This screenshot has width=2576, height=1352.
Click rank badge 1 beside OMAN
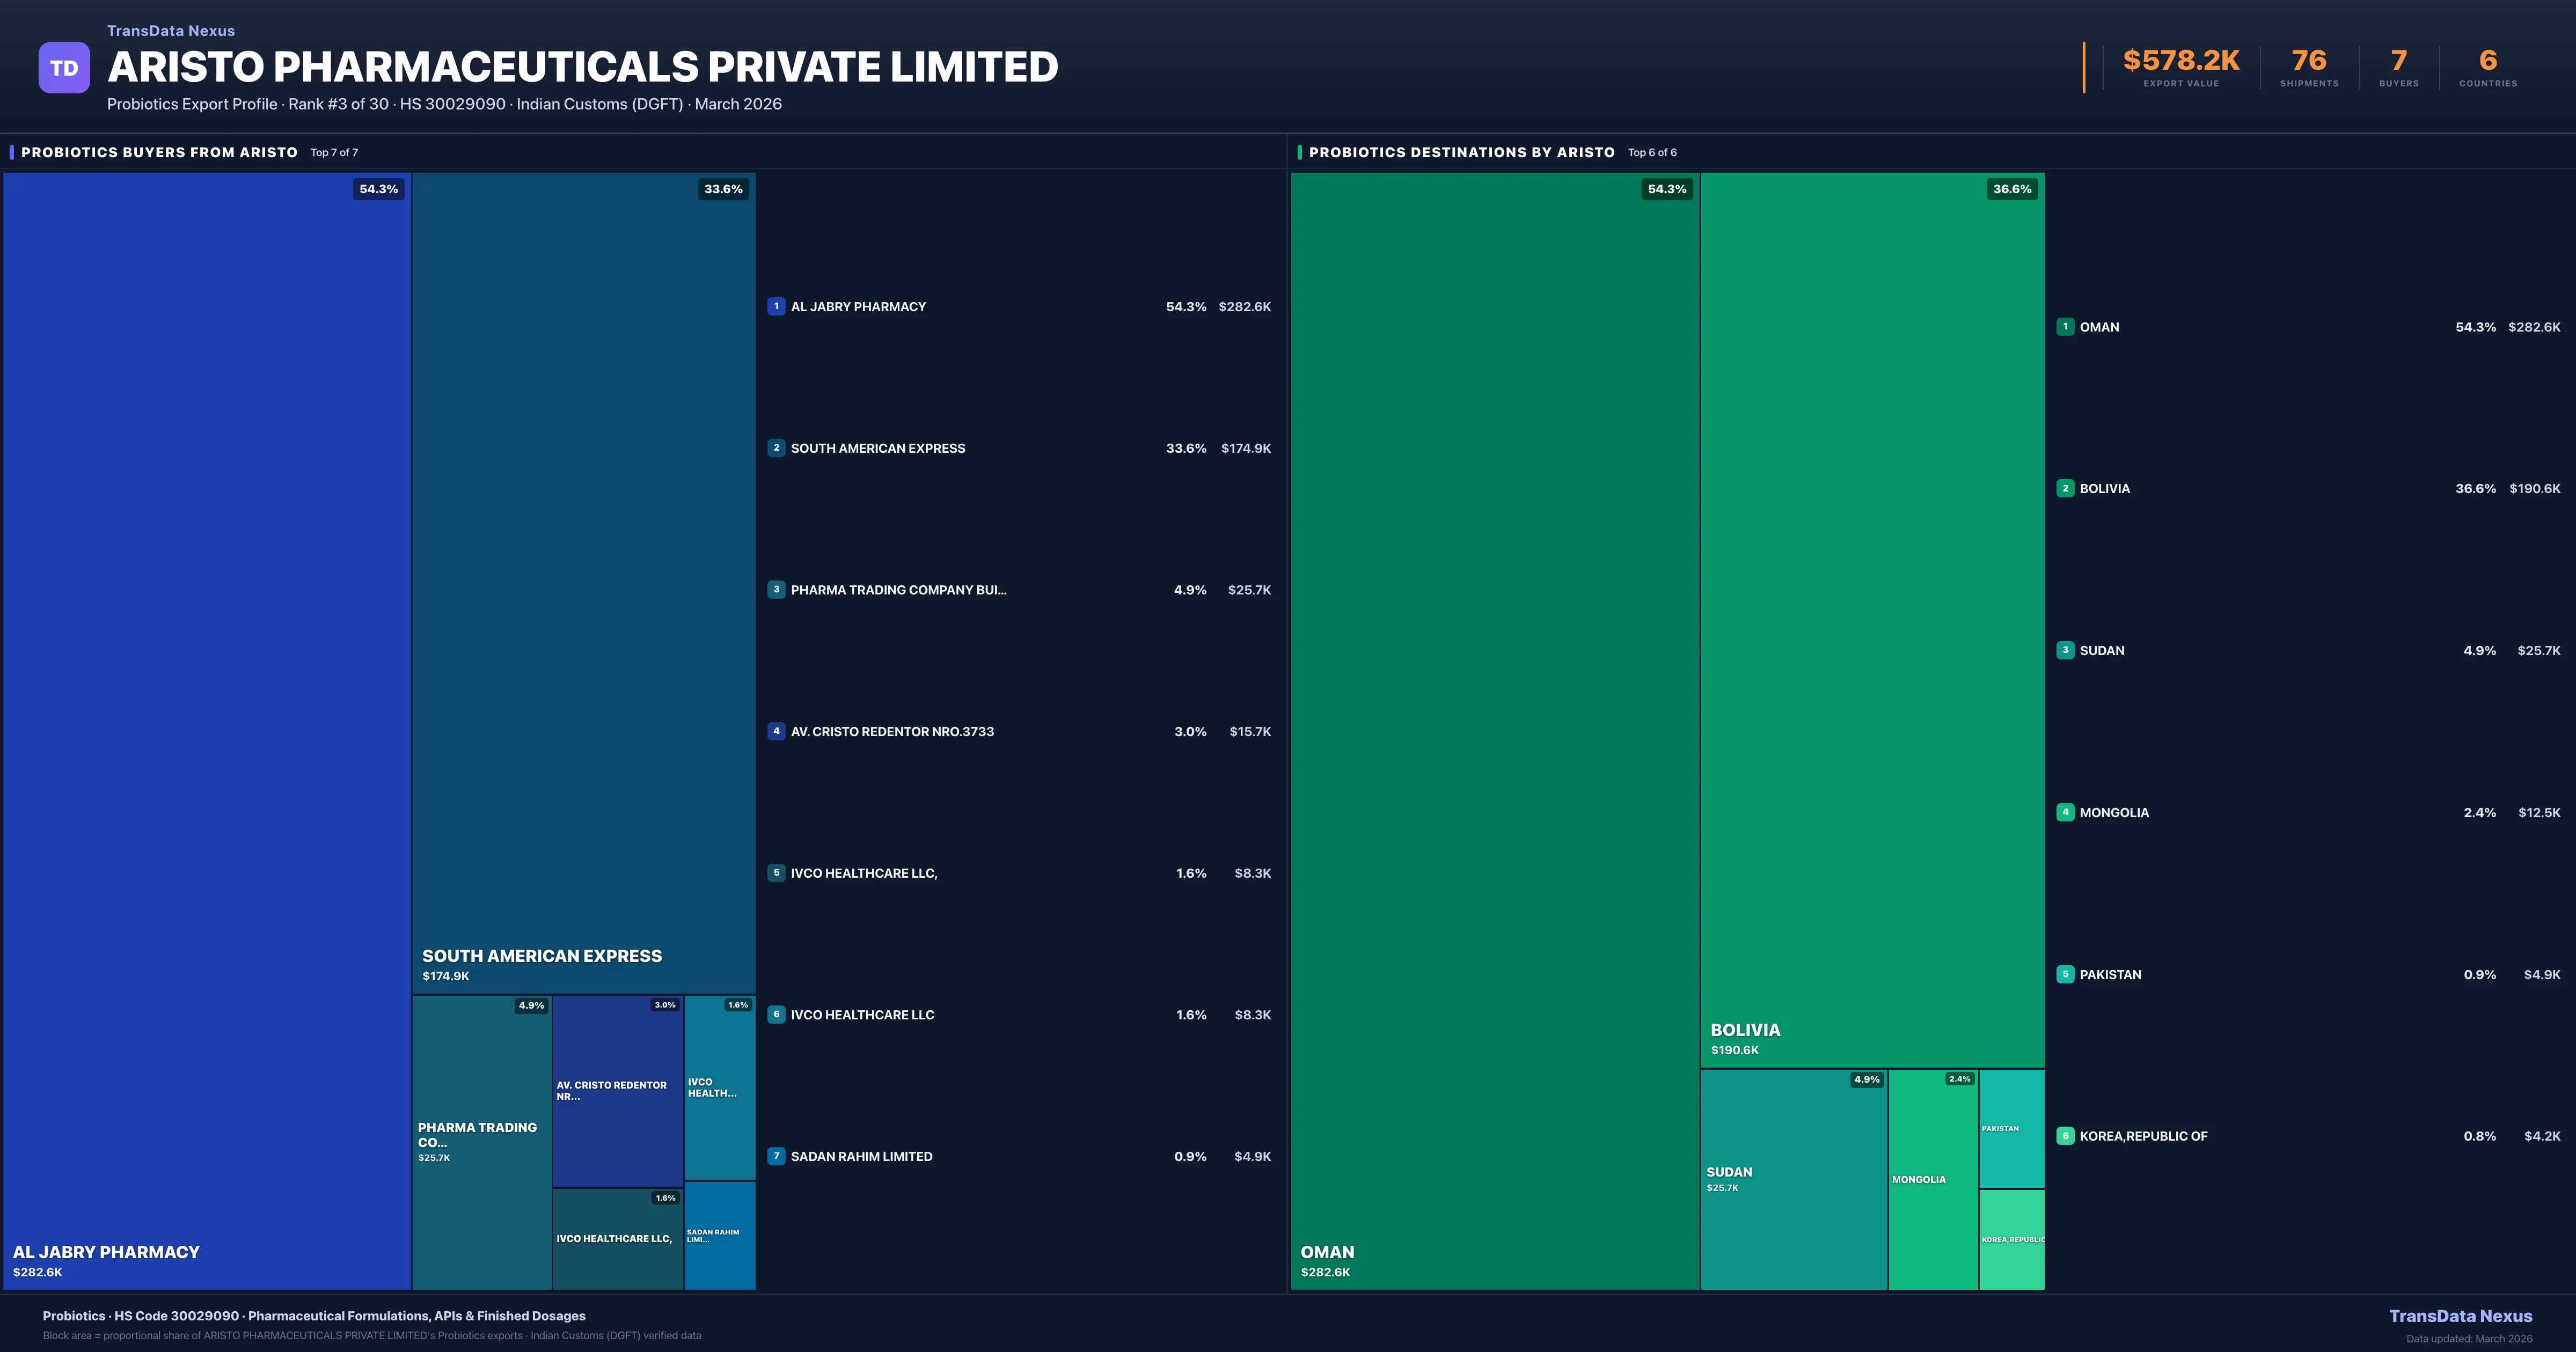(2065, 327)
